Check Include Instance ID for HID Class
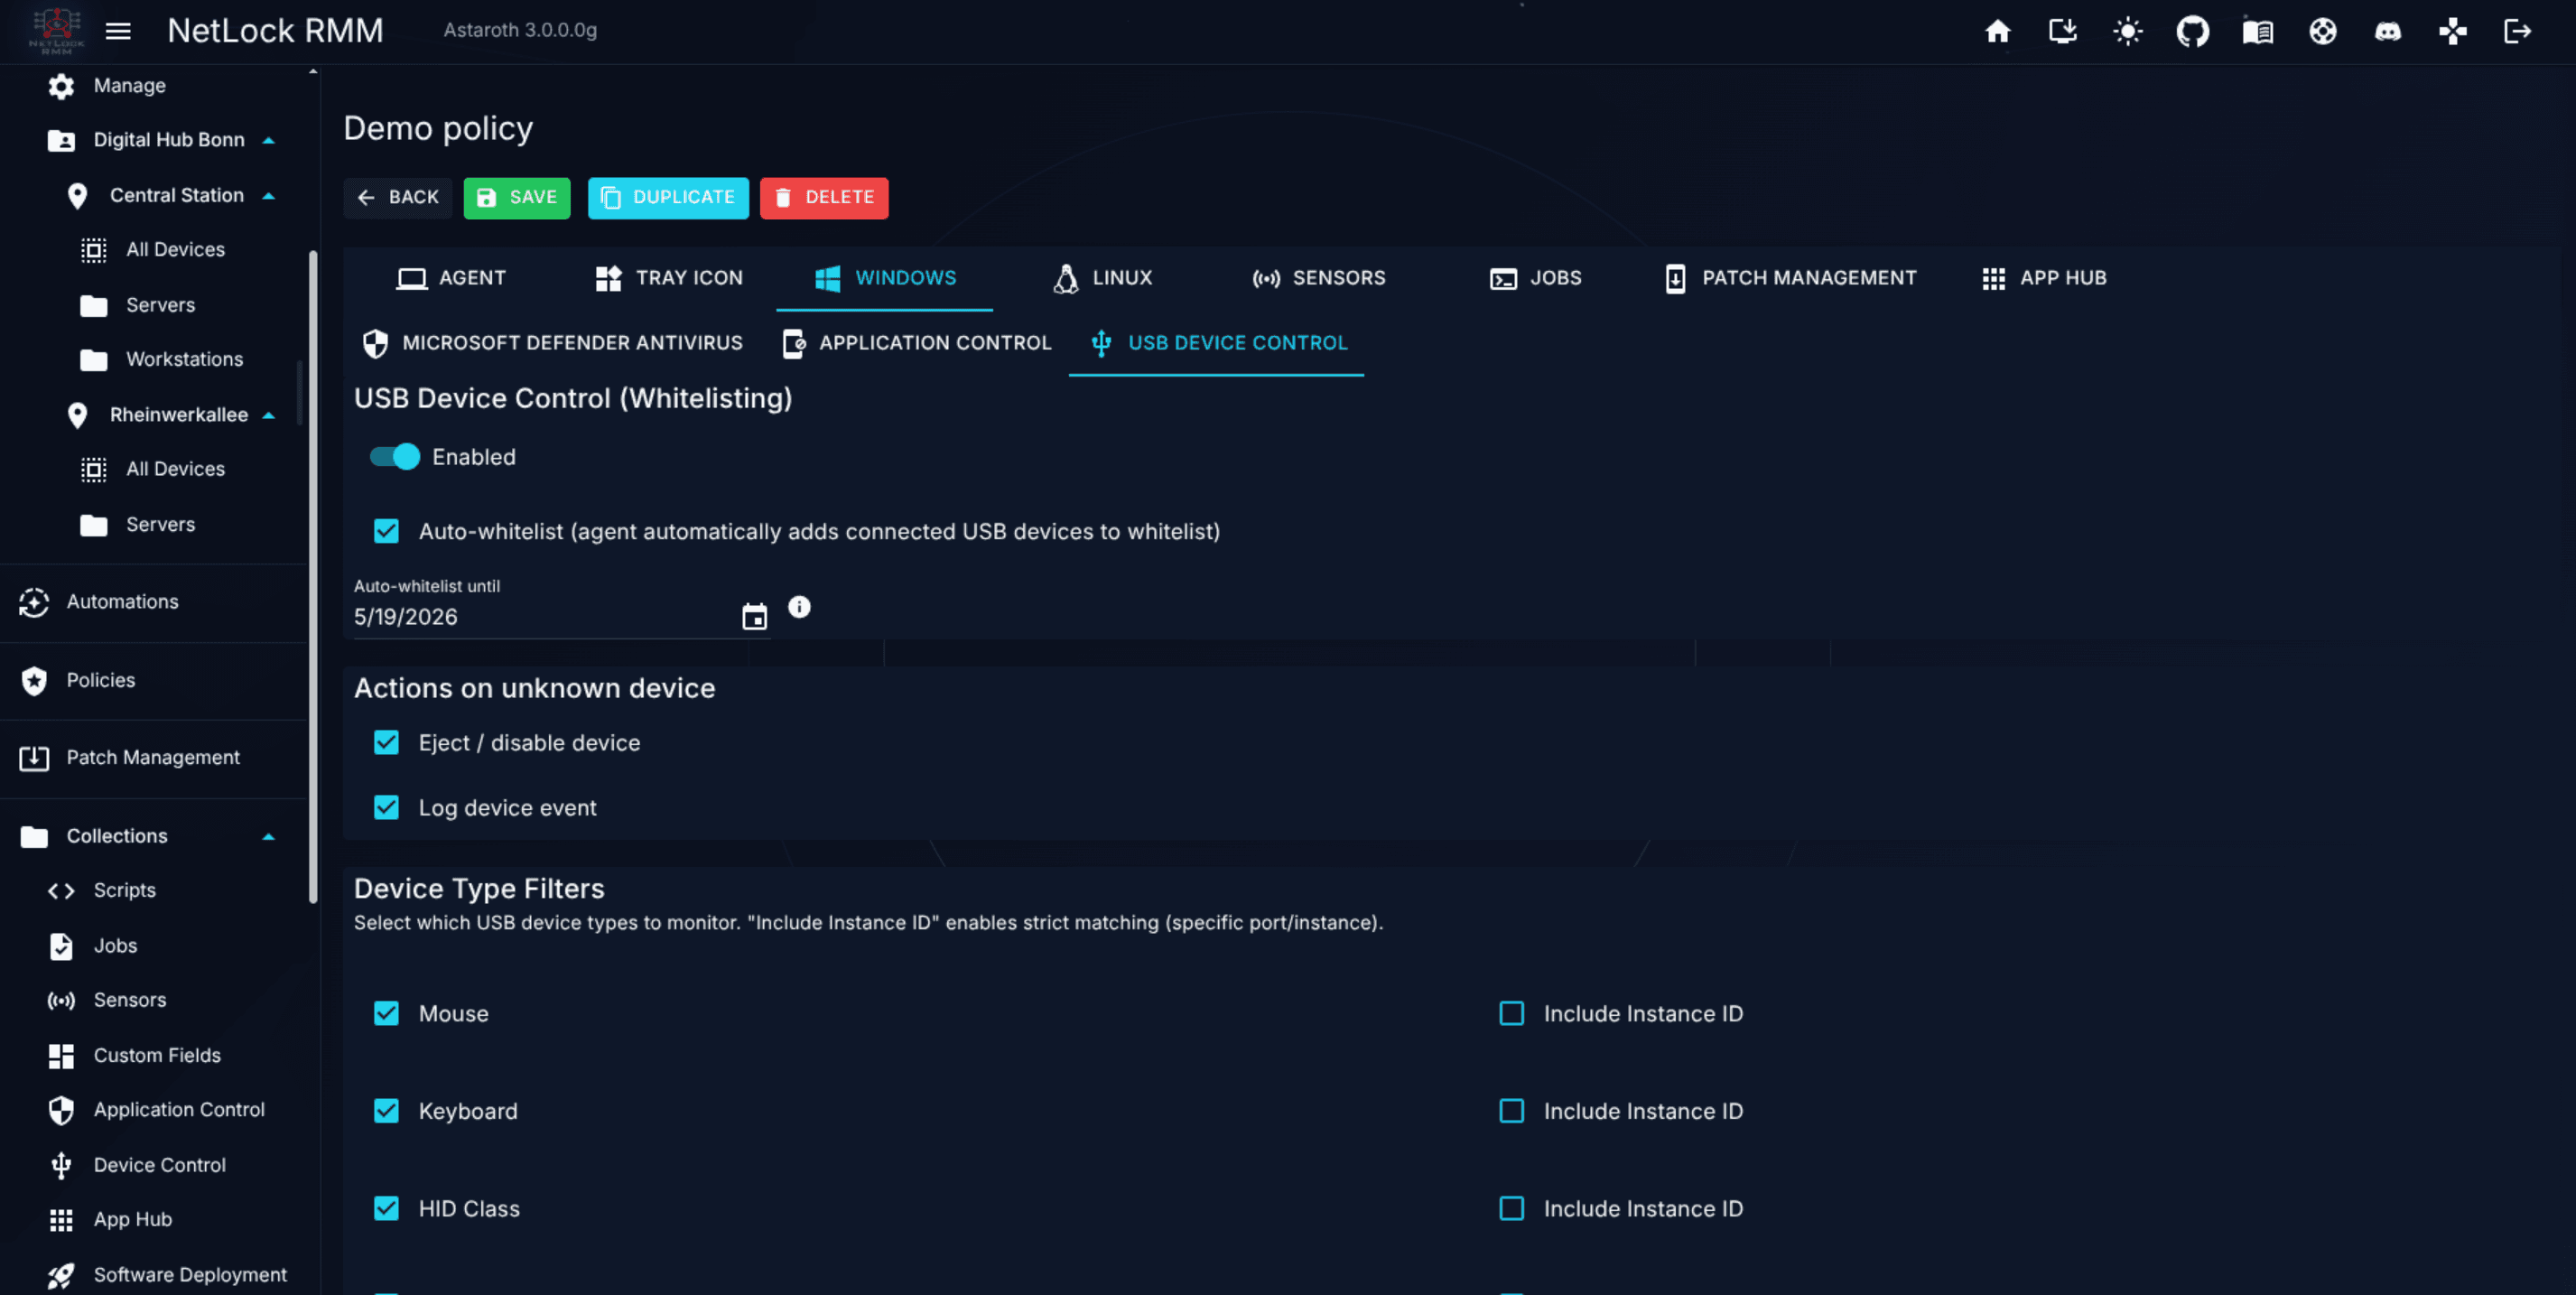Image resolution: width=2576 pixels, height=1295 pixels. pyautogui.click(x=1511, y=1208)
